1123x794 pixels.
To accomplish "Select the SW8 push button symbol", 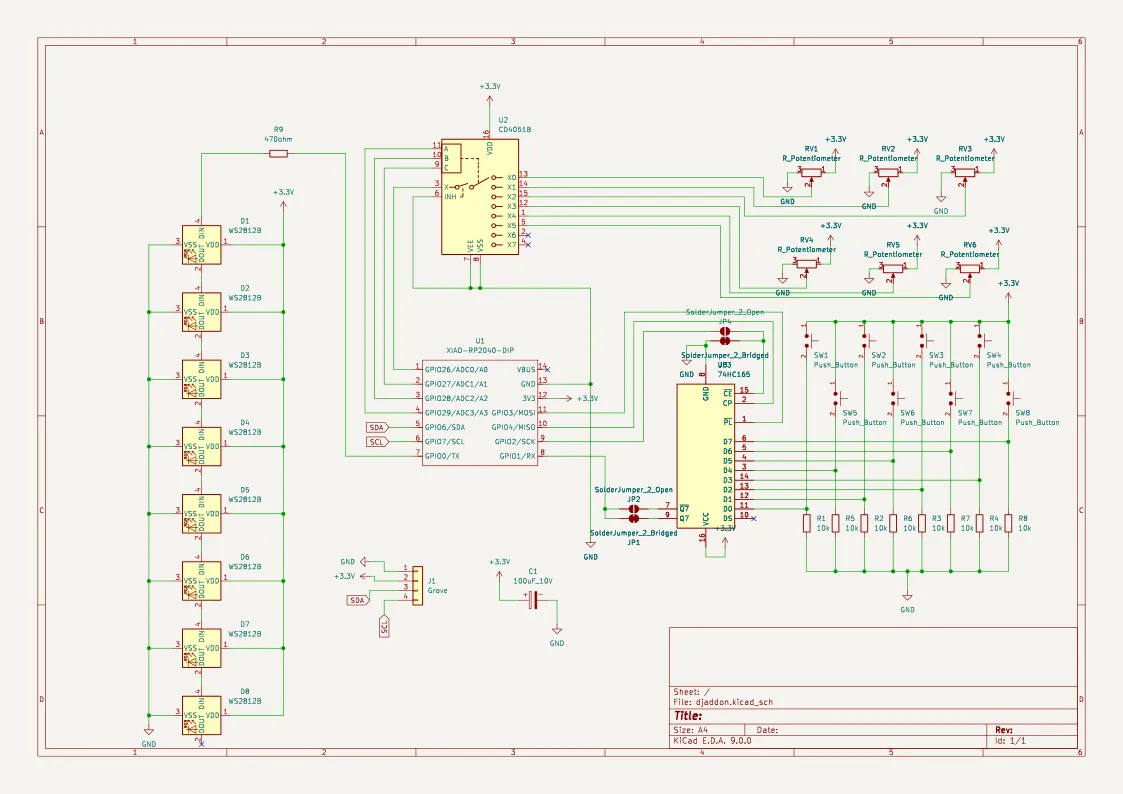I will pyautogui.click(x=1011, y=398).
